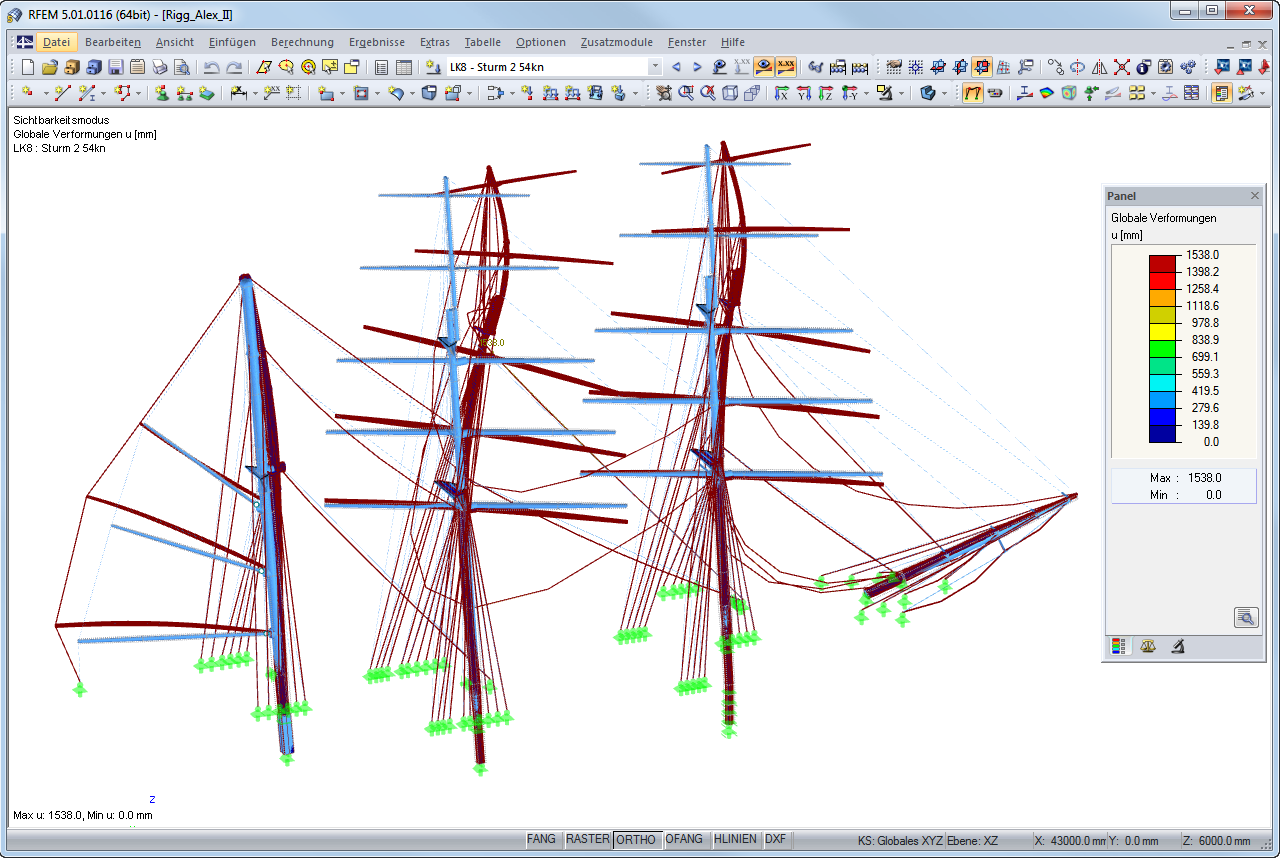Save the model with the floppy disk icon

click(116, 67)
